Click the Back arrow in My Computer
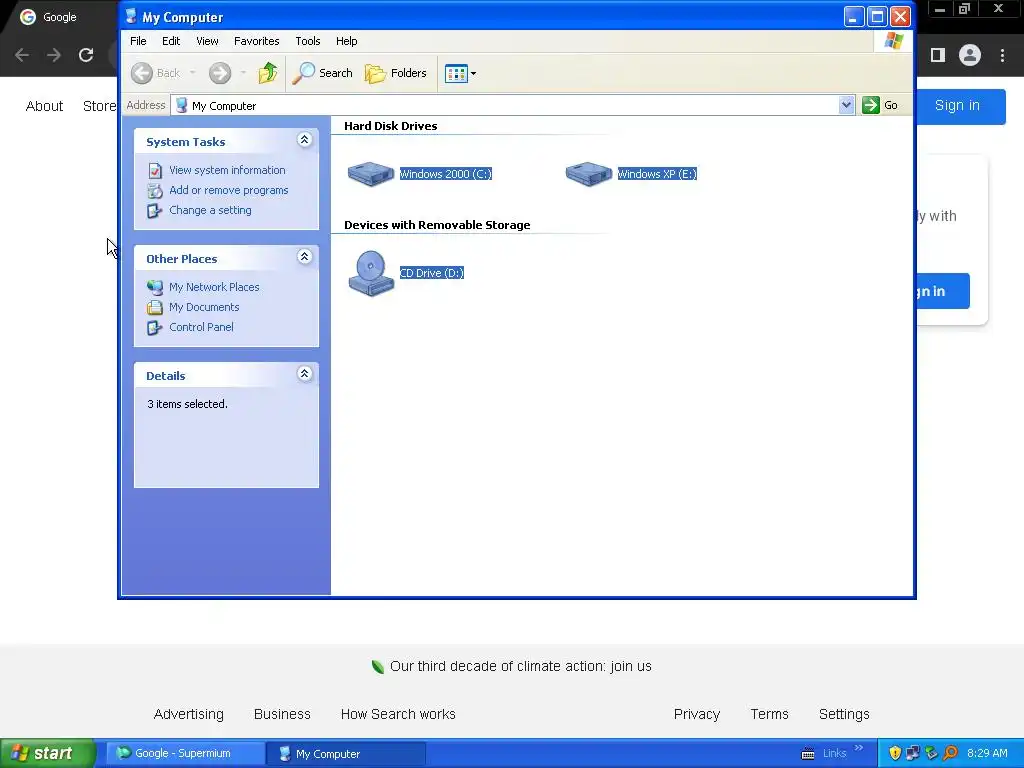Image resolution: width=1024 pixels, height=768 pixels. tap(142, 73)
